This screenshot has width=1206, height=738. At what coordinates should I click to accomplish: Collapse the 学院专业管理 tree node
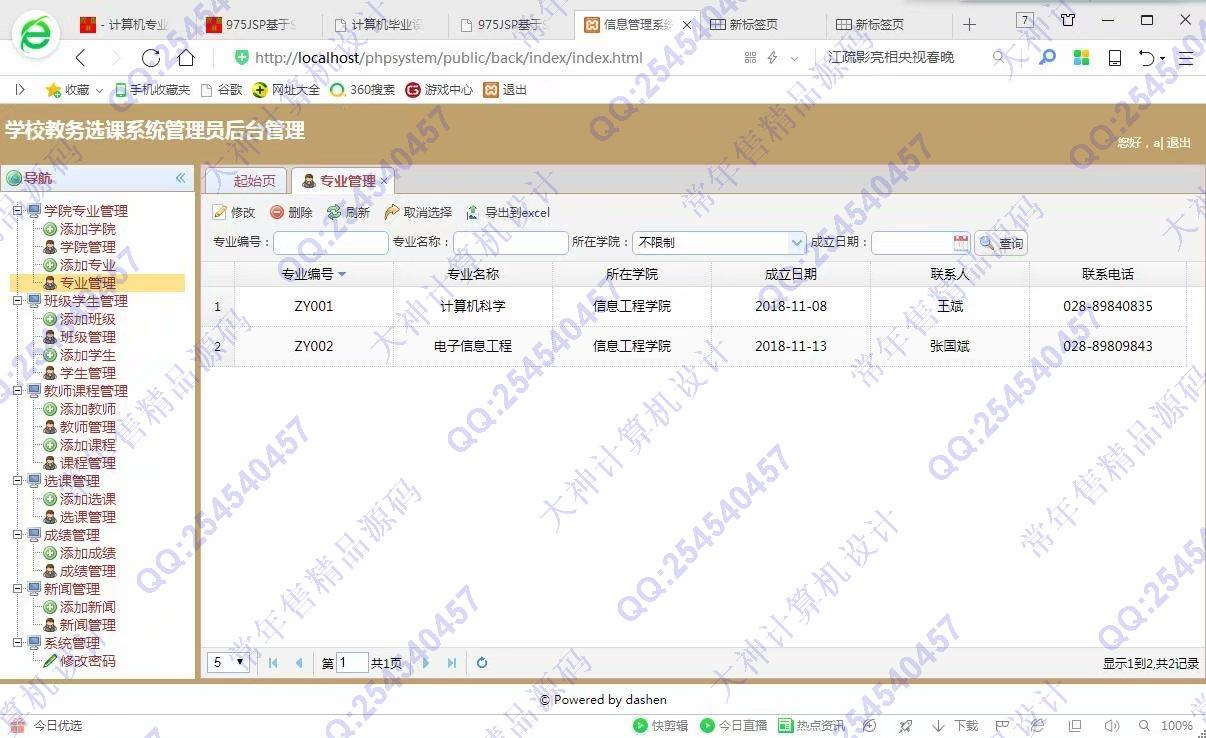(x=17, y=211)
